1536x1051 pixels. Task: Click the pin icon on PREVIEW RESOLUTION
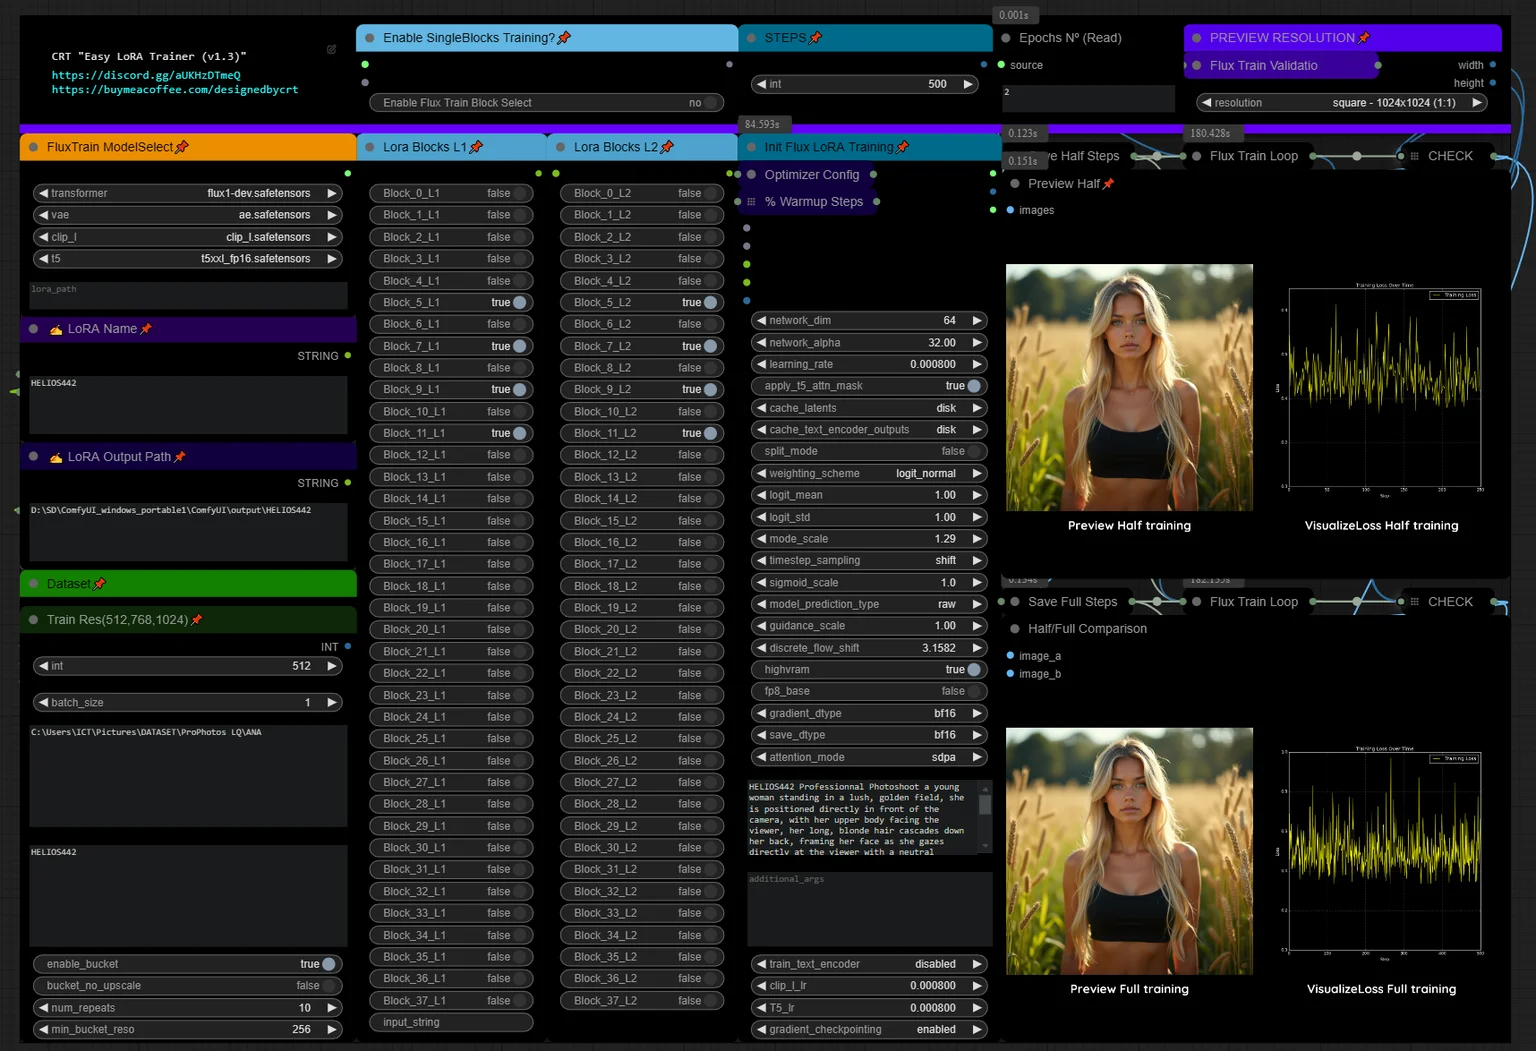(1364, 38)
